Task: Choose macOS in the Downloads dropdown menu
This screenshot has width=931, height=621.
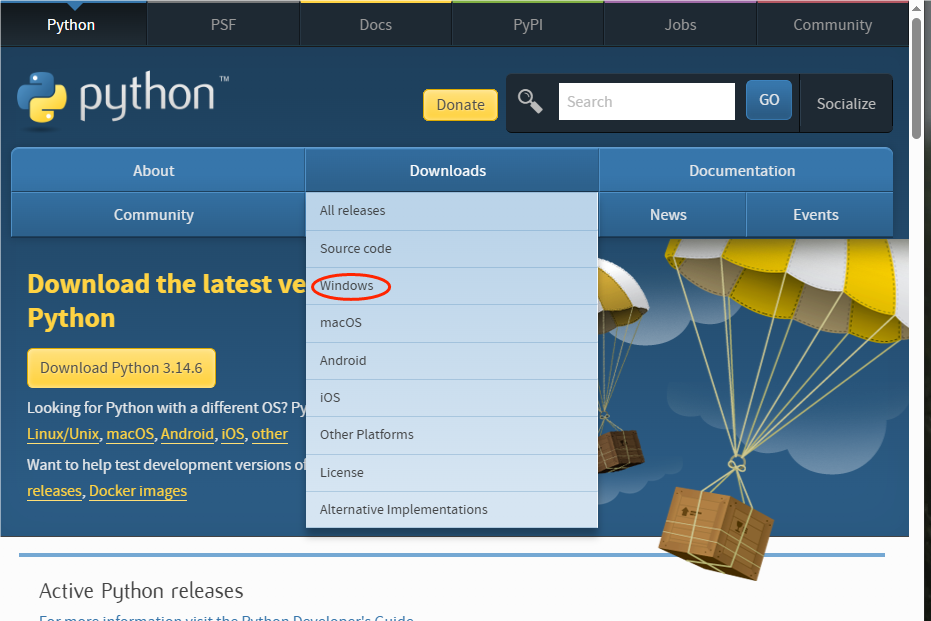Action: pyautogui.click(x=452, y=324)
